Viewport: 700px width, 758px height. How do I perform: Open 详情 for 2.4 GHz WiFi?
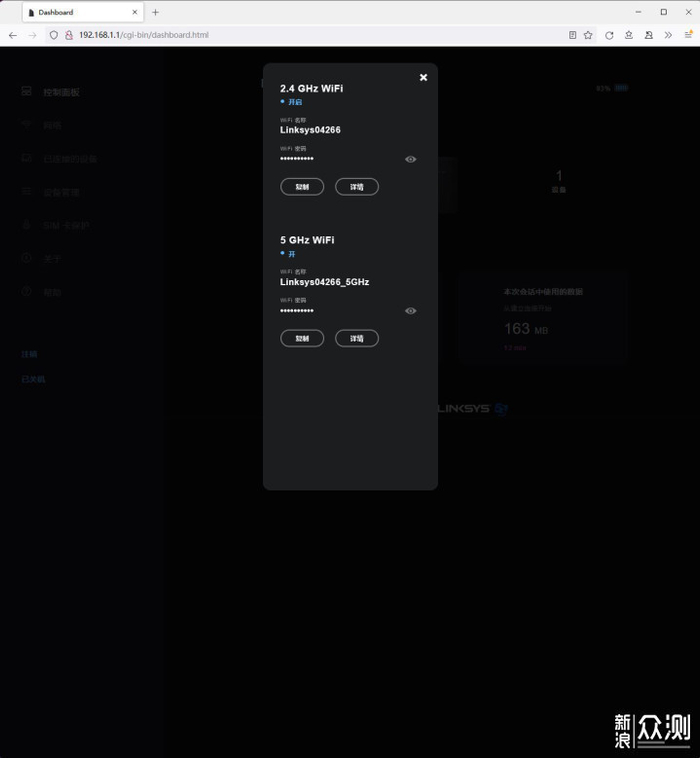click(357, 187)
